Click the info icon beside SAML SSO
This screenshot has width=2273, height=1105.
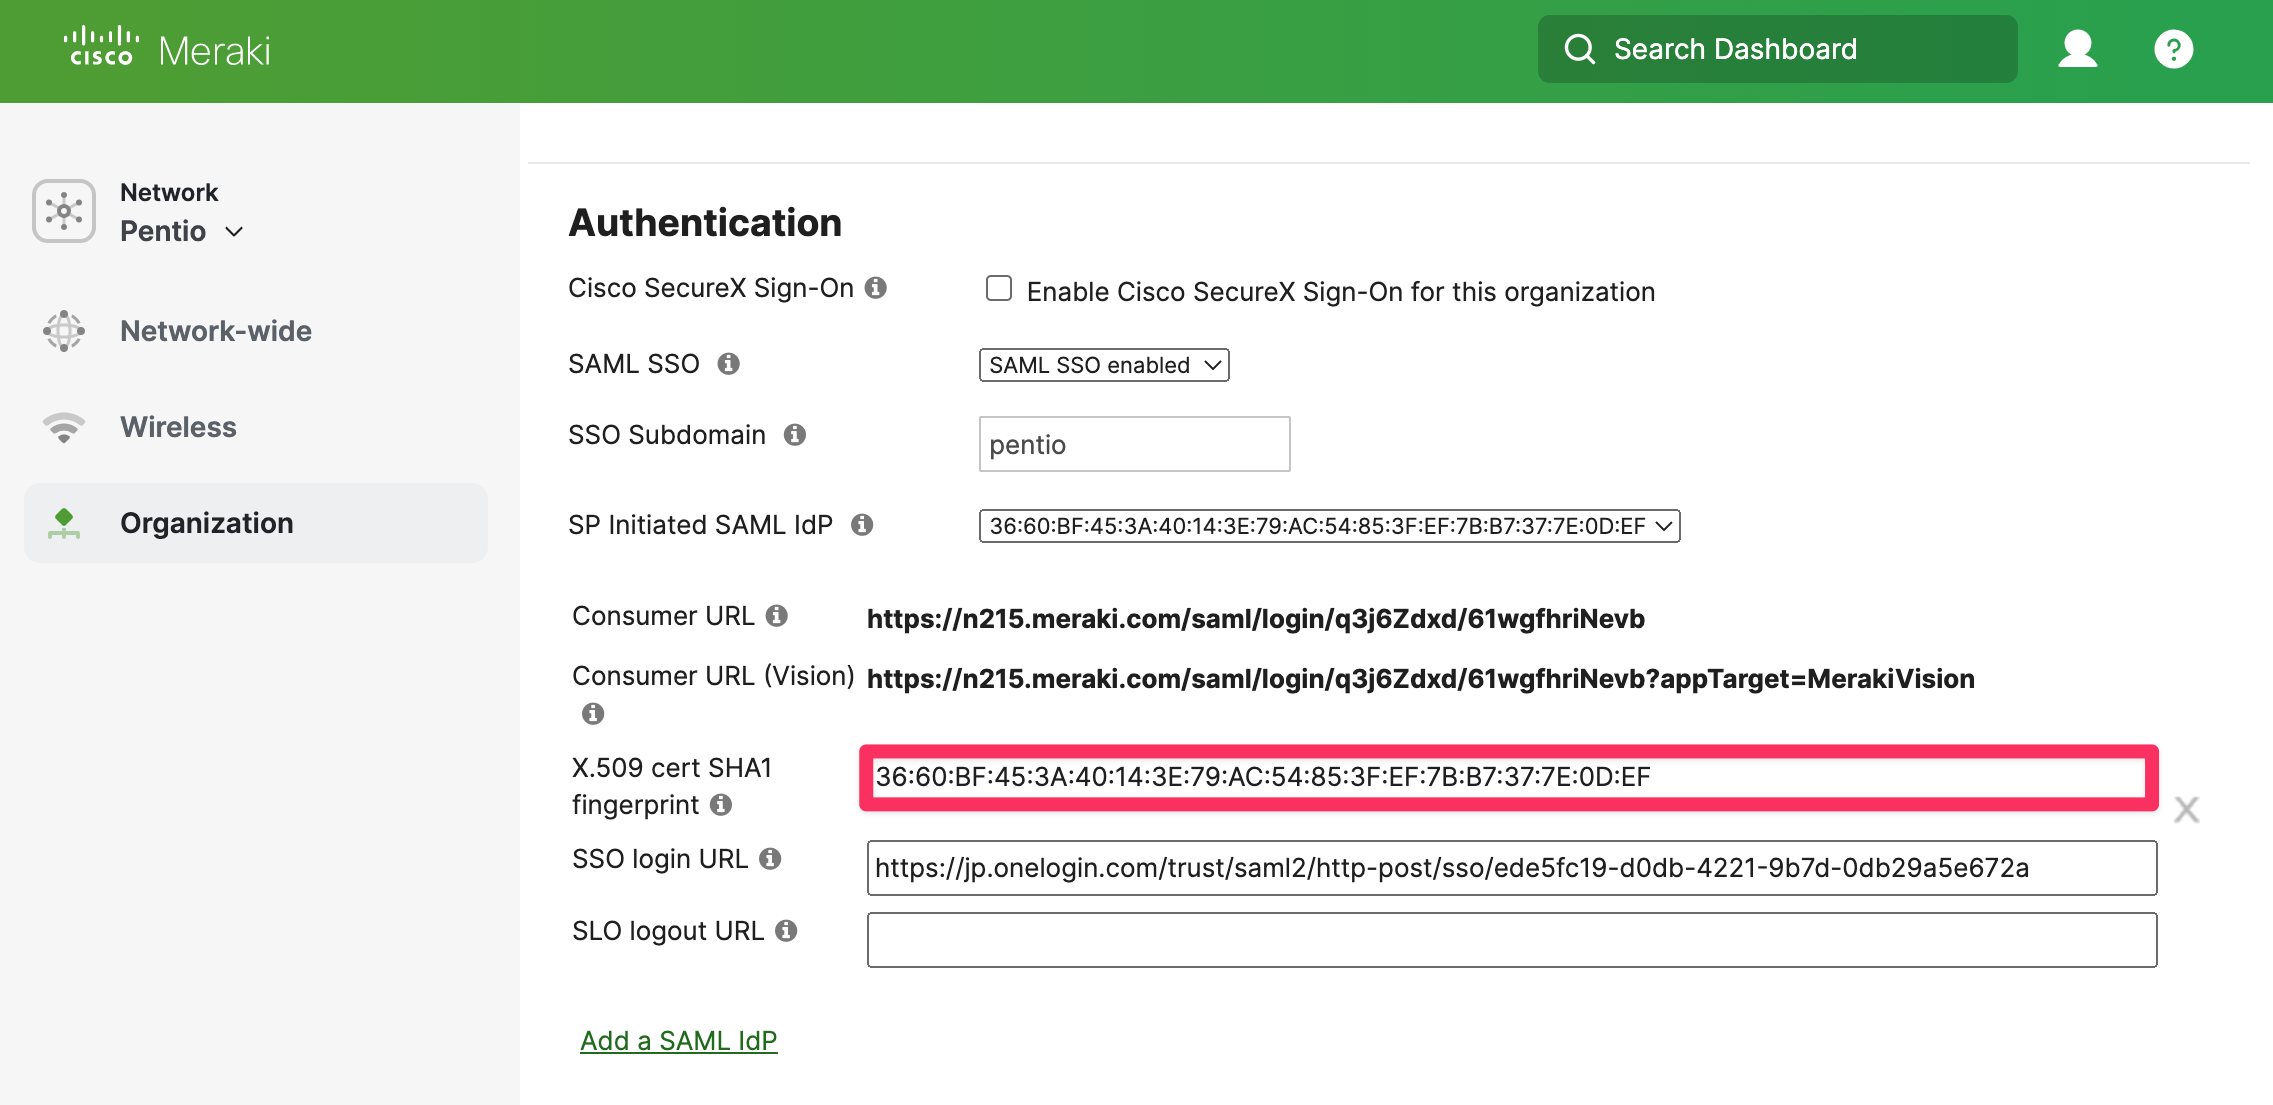click(x=729, y=364)
